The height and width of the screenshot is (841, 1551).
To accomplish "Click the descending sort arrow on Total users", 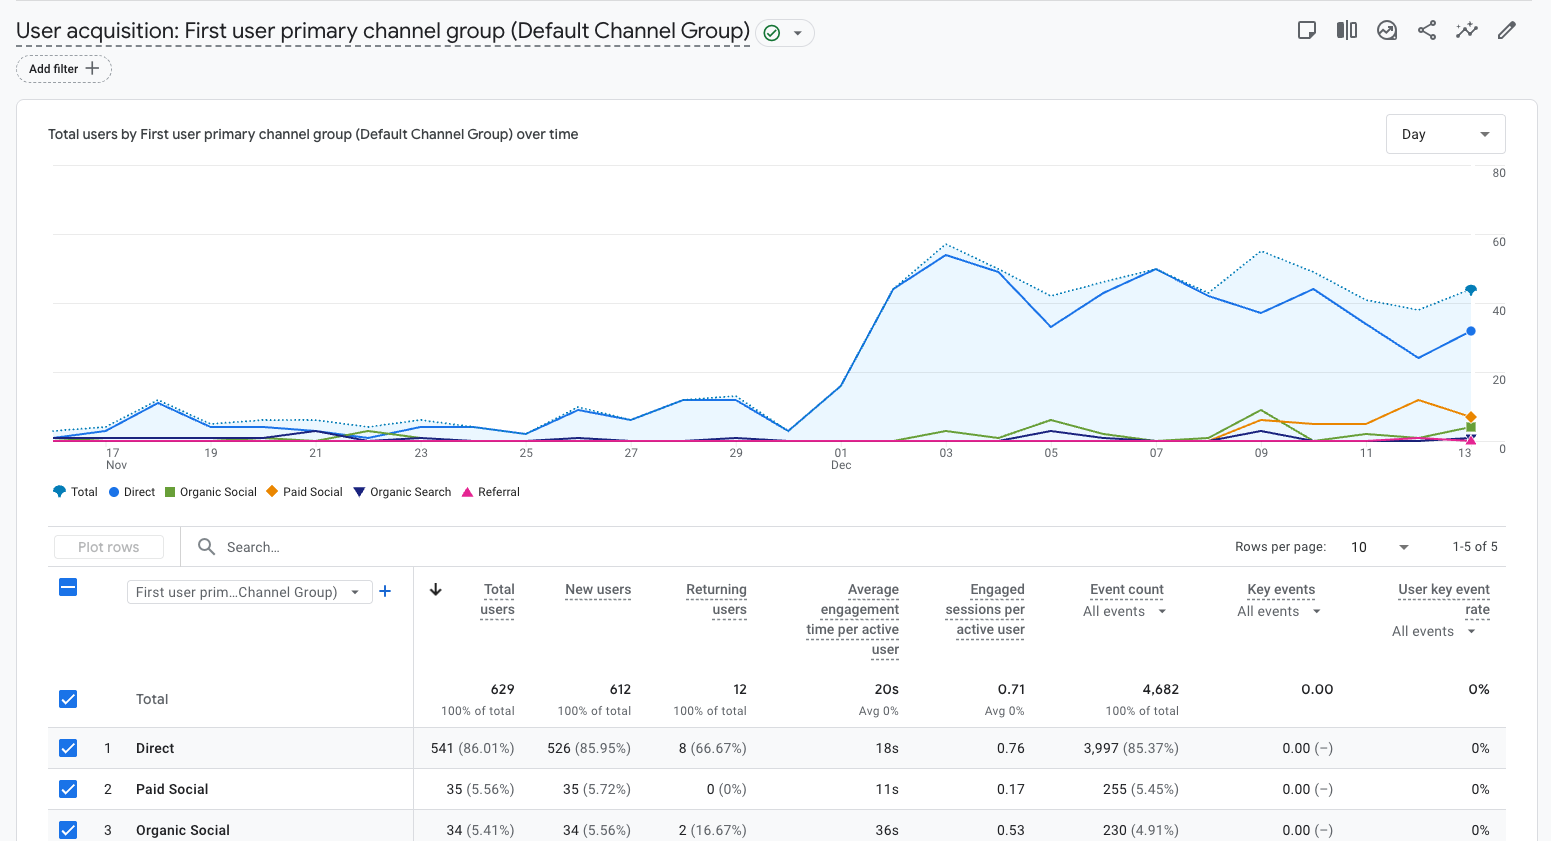I will 436,590.
